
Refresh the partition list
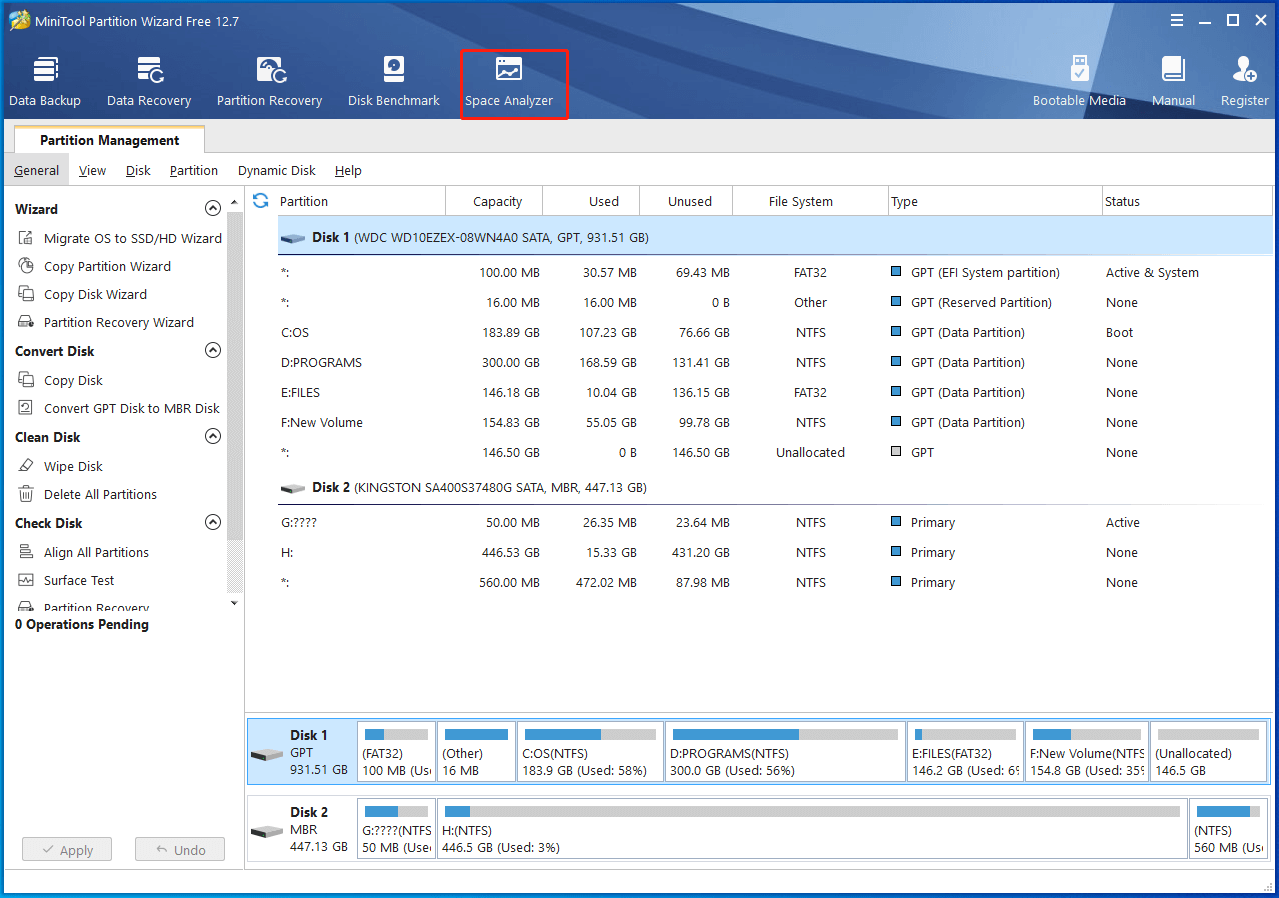click(261, 201)
